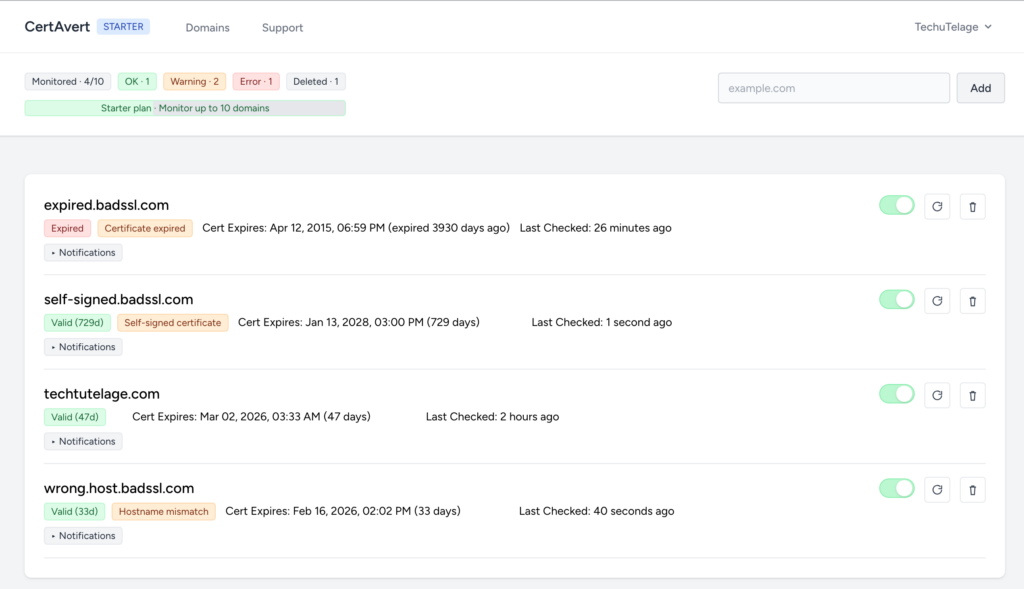Click the Add domain button

980,88
